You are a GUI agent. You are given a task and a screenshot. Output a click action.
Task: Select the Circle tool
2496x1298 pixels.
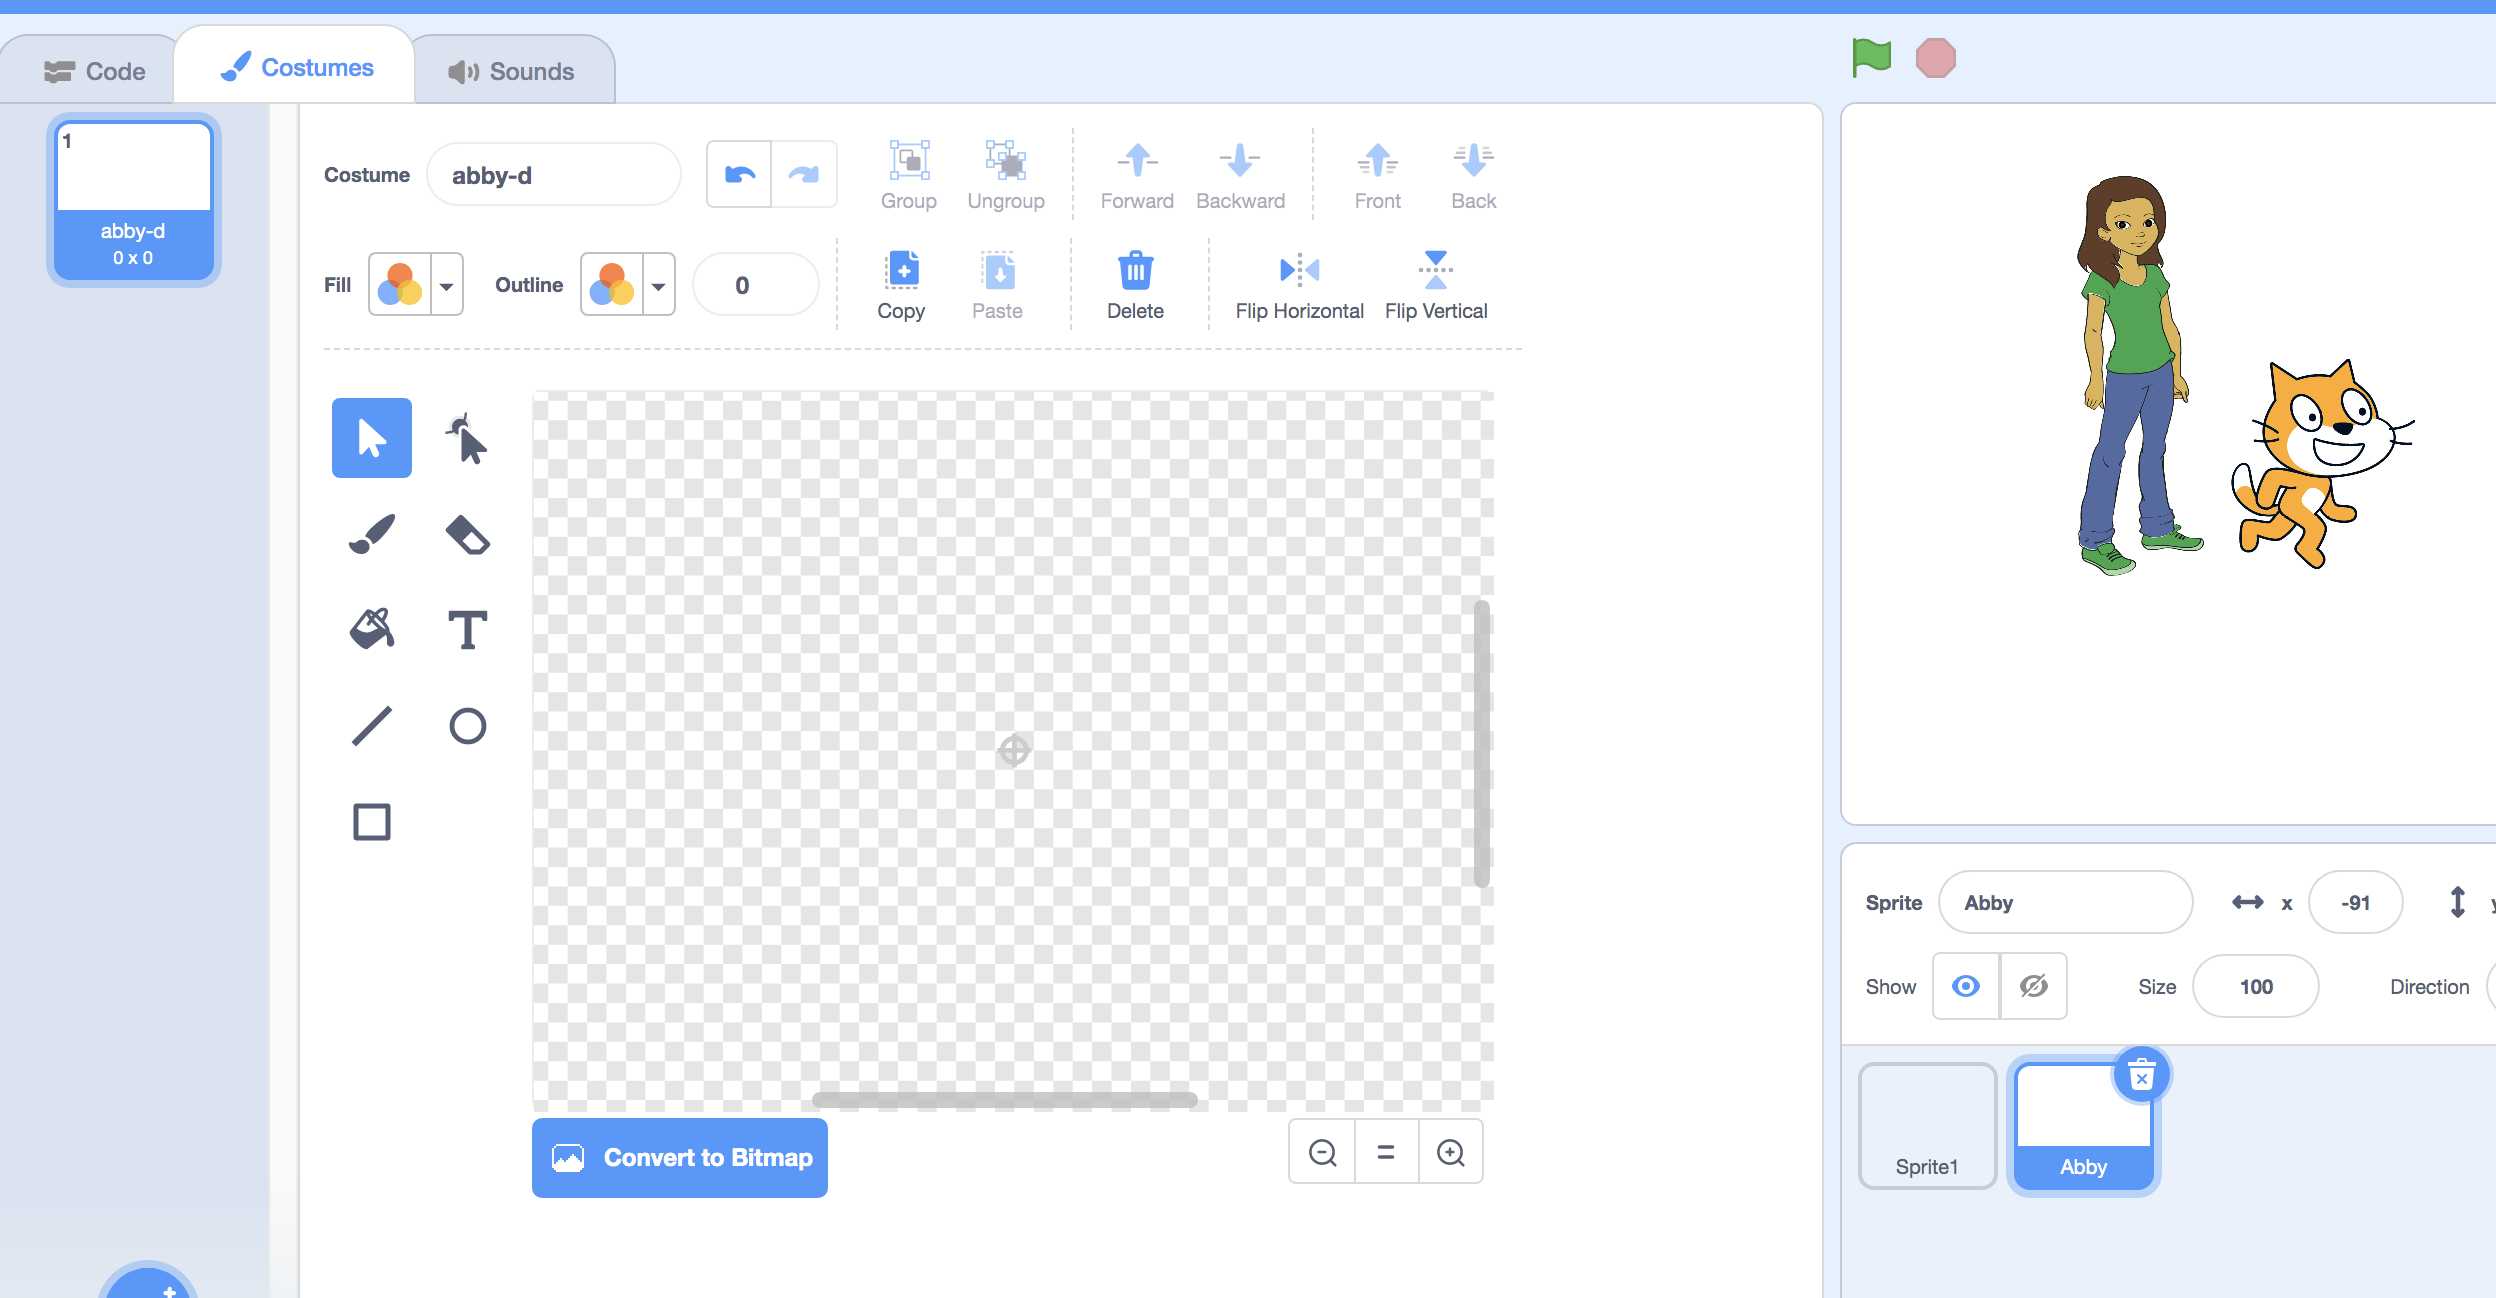[468, 724]
